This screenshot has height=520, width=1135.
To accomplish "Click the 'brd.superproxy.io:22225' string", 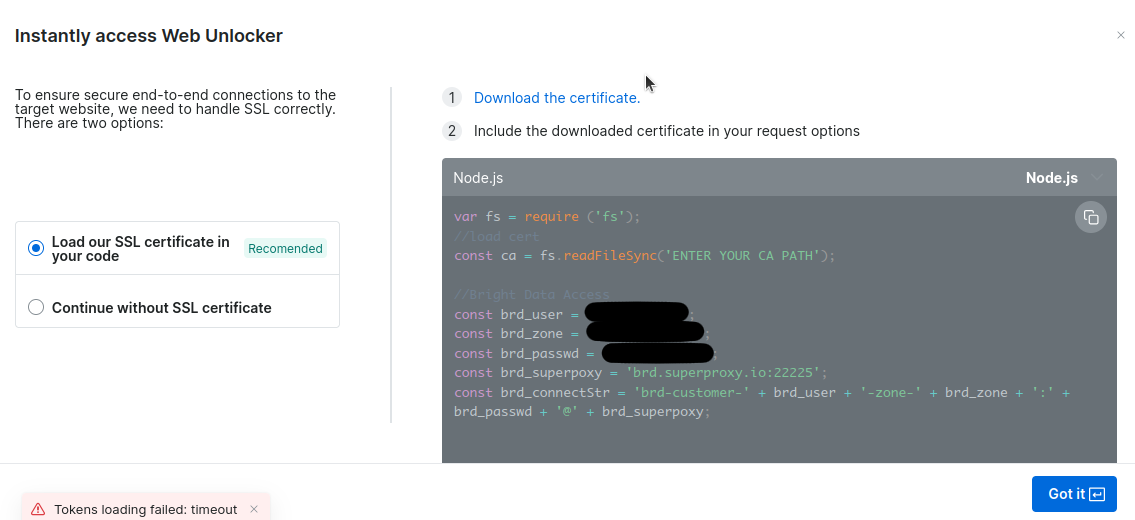I will (722, 372).
